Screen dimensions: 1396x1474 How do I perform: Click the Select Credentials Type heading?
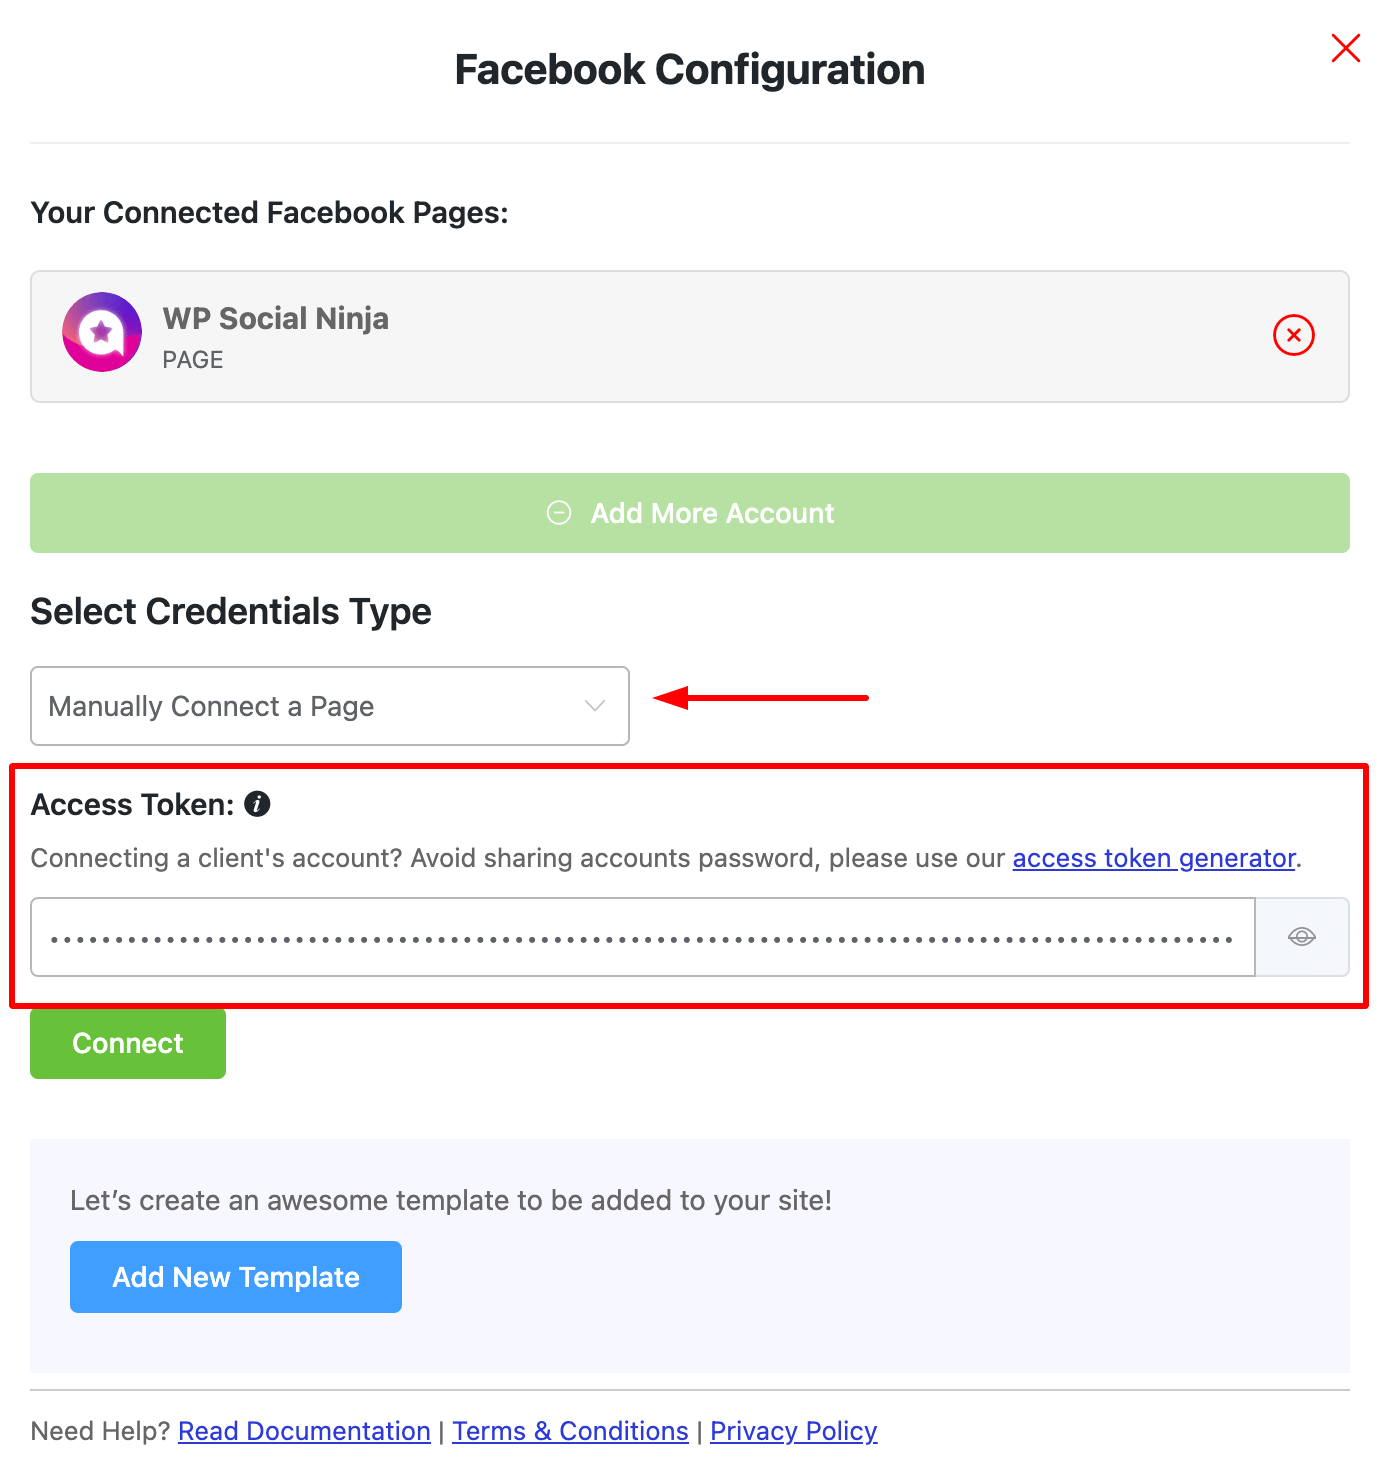point(231,611)
